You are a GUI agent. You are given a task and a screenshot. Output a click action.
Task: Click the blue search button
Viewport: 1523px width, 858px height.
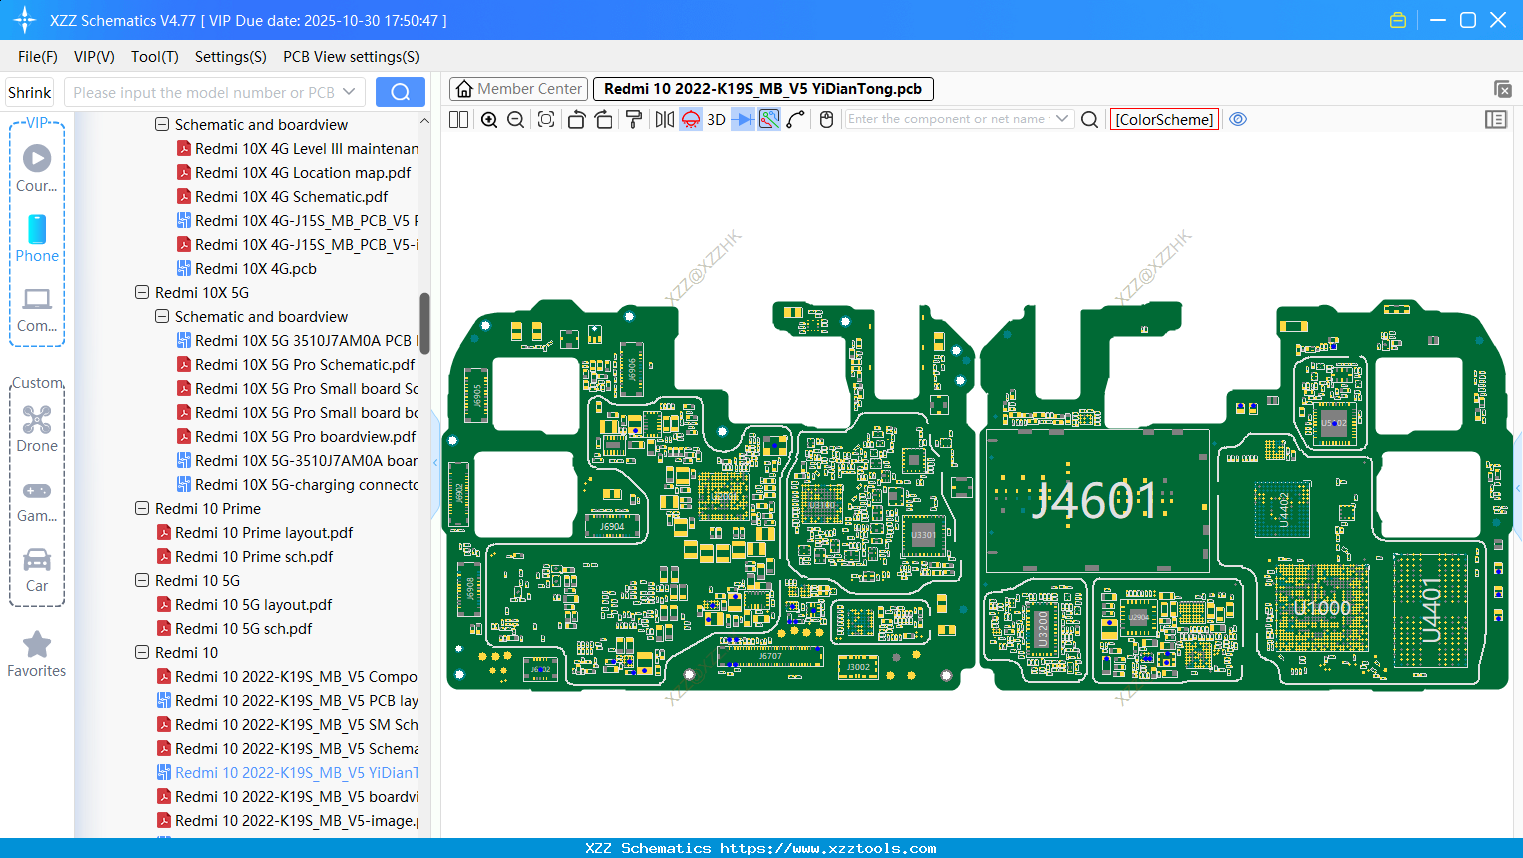click(x=400, y=93)
